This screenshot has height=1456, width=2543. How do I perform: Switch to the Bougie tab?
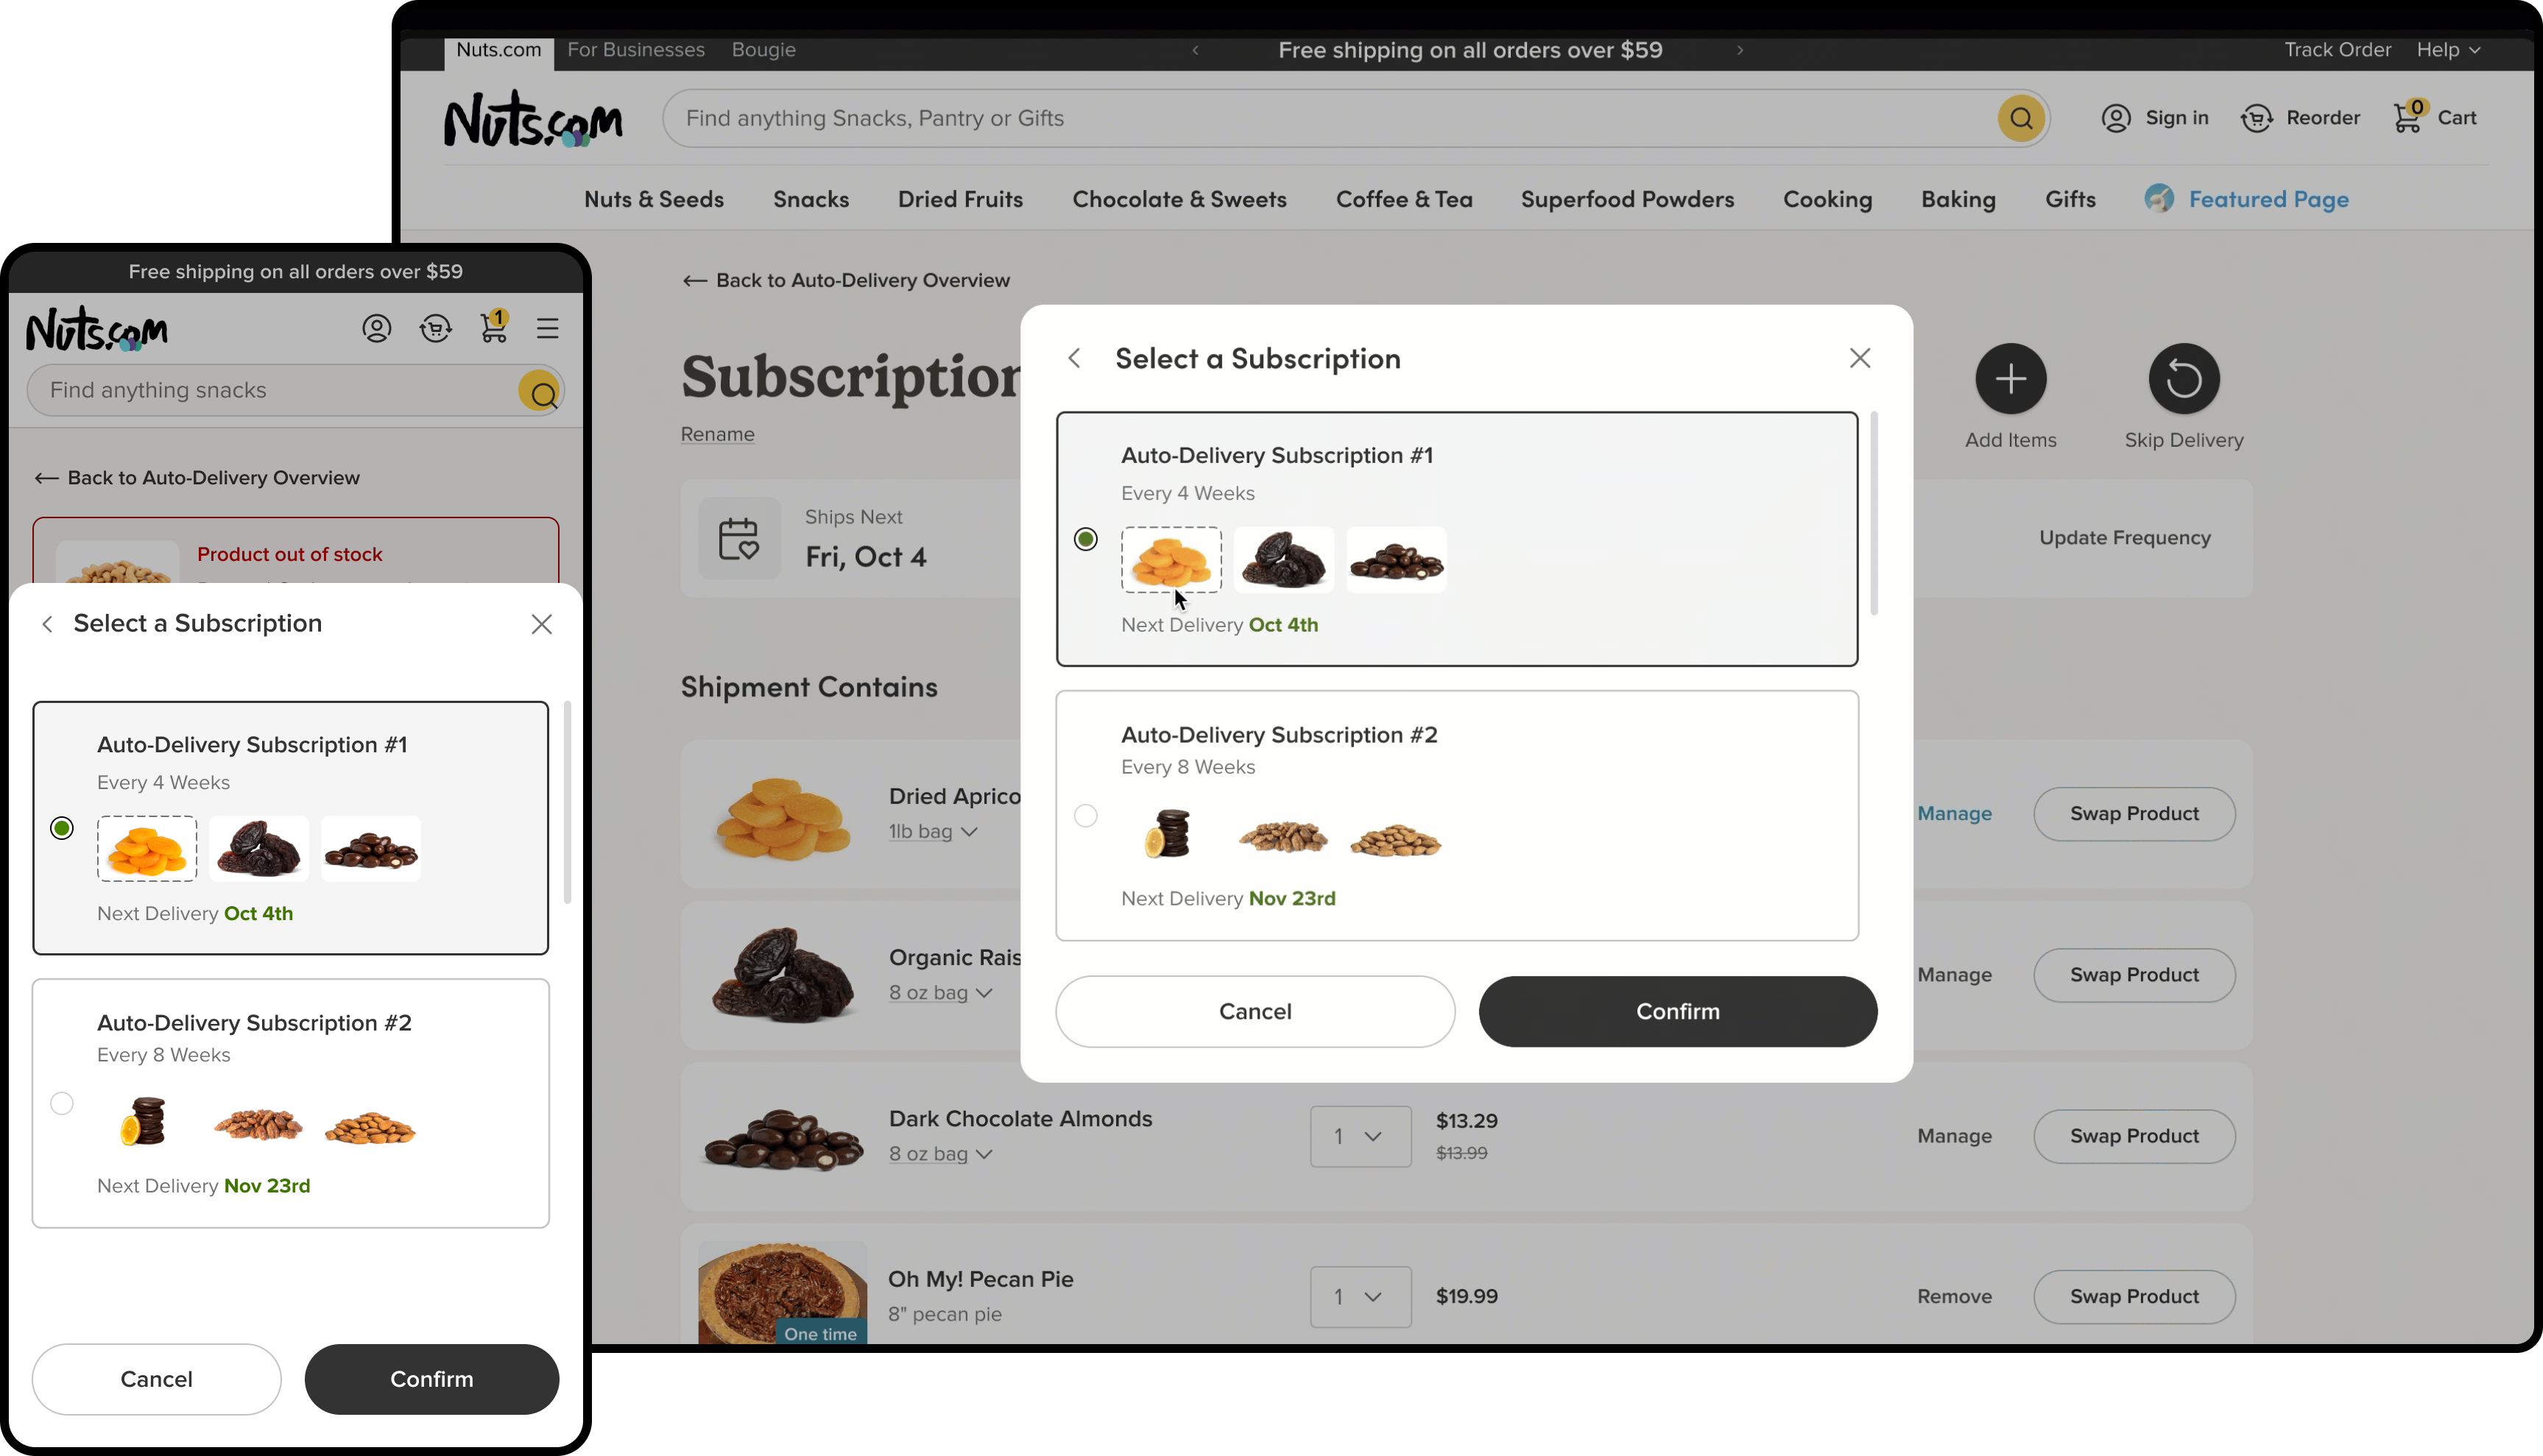[x=763, y=50]
